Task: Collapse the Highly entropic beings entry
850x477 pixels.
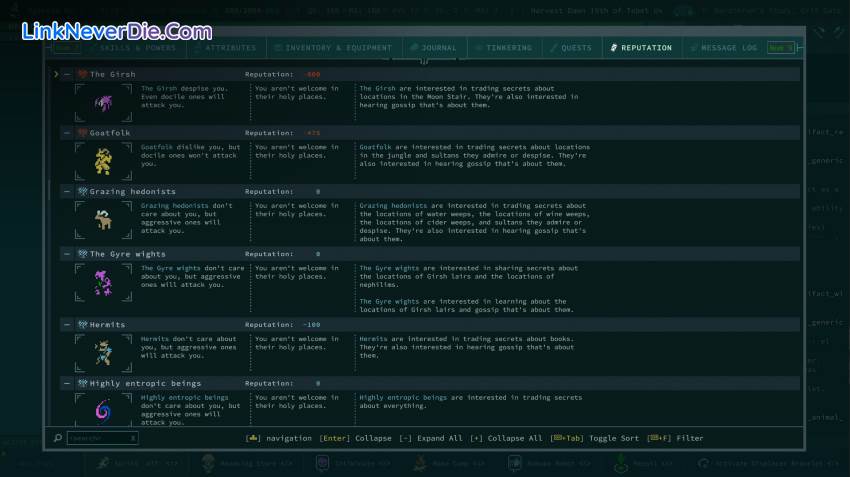Action: 68,383
